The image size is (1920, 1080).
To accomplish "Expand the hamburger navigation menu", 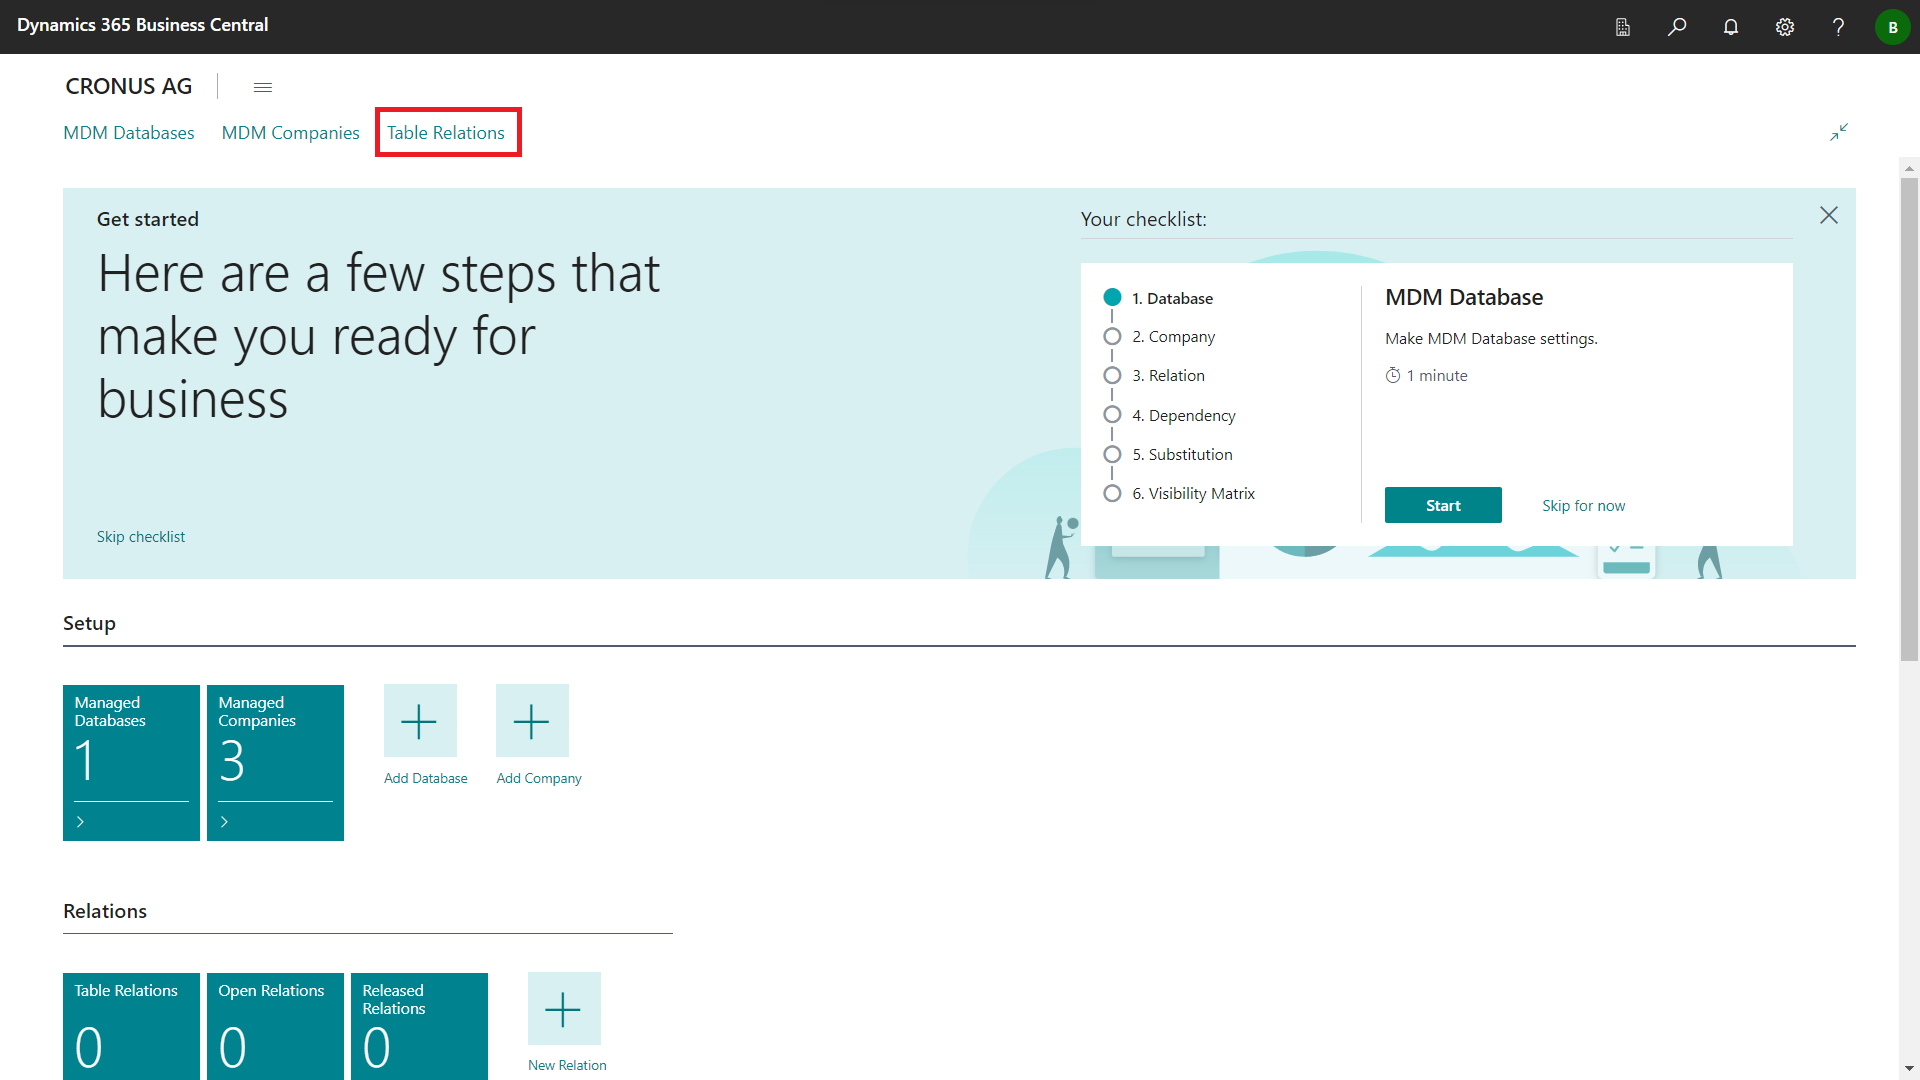I will pos(263,87).
